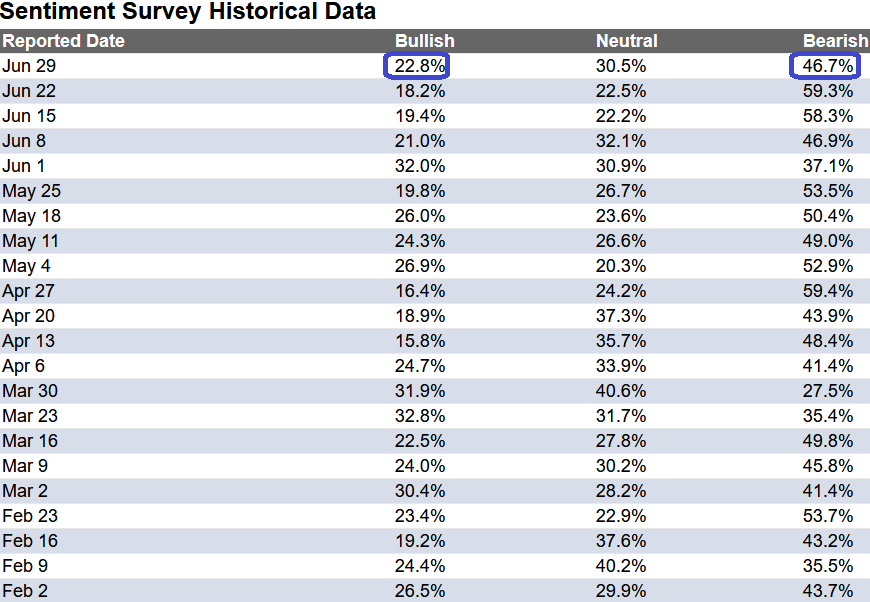Click the Neutral column header
The height and width of the screenshot is (602, 870).
tap(626, 41)
